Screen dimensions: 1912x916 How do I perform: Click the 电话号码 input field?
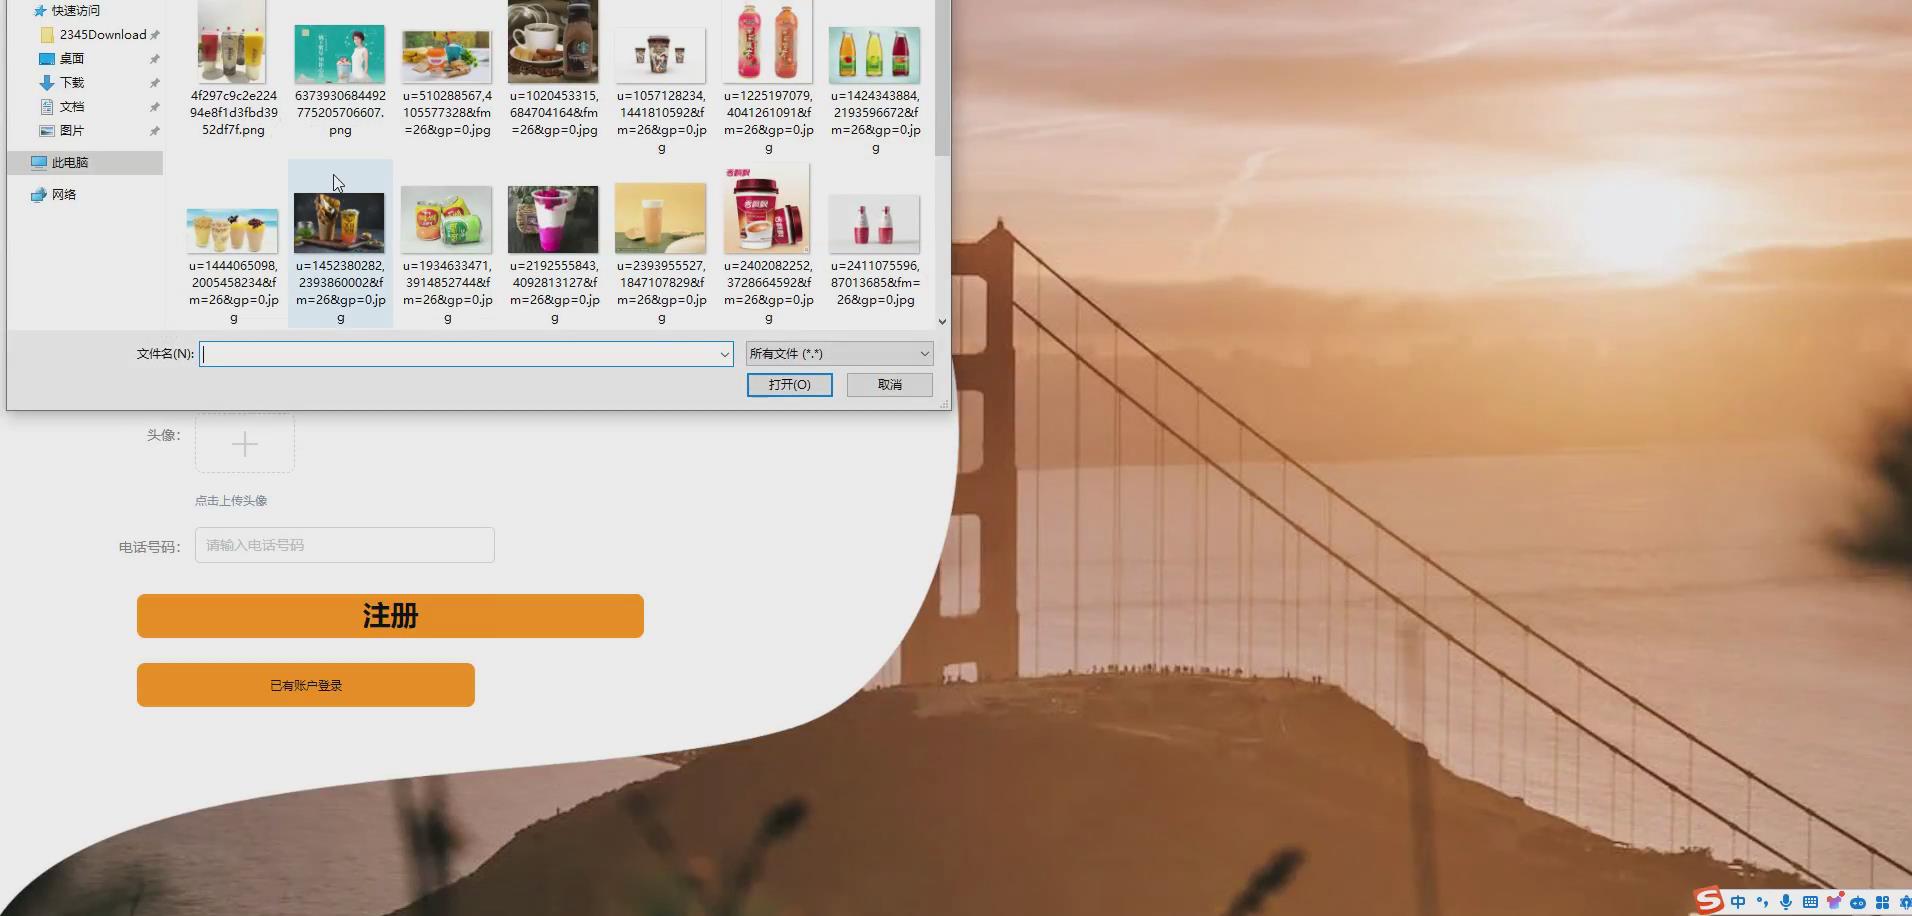345,545
